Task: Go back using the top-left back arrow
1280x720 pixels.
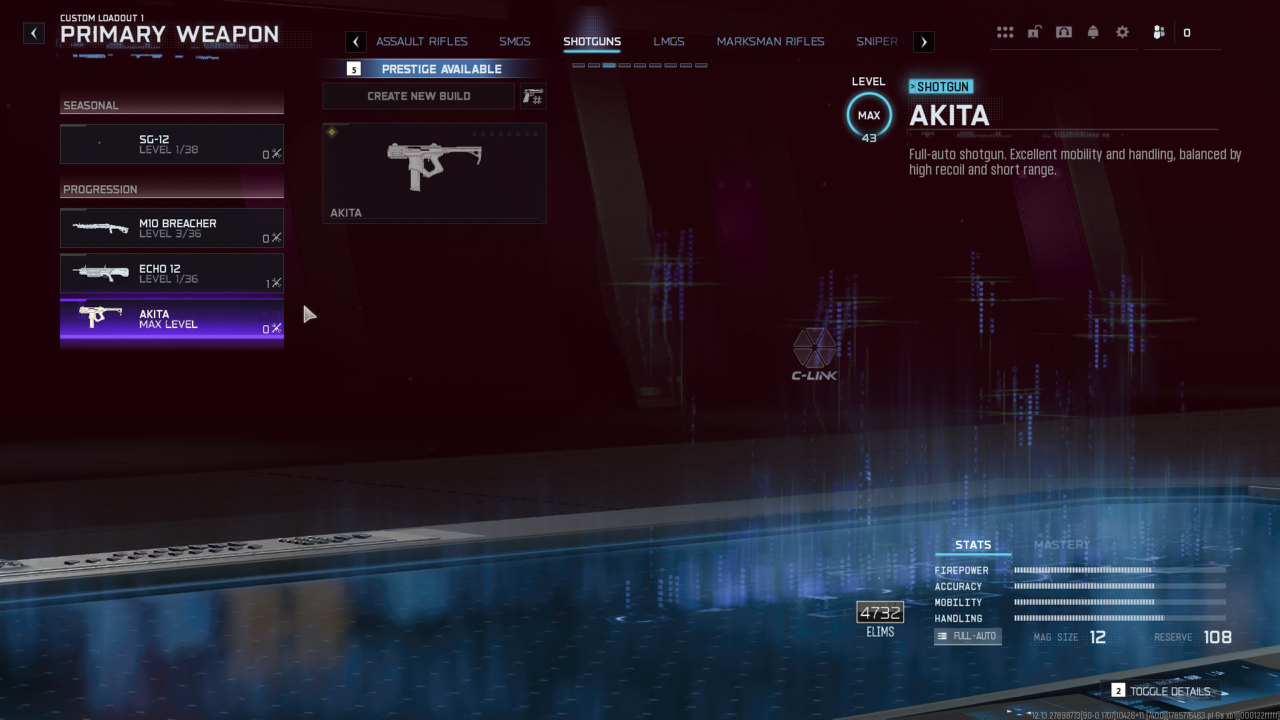Action: pos(35,33)
